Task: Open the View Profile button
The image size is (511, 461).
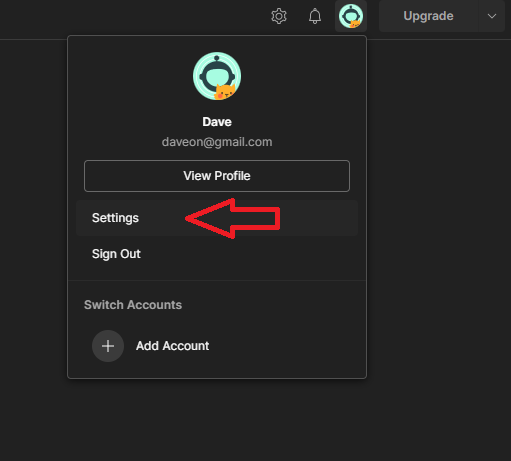Action: pyautogui.click(x=217, y=176)
